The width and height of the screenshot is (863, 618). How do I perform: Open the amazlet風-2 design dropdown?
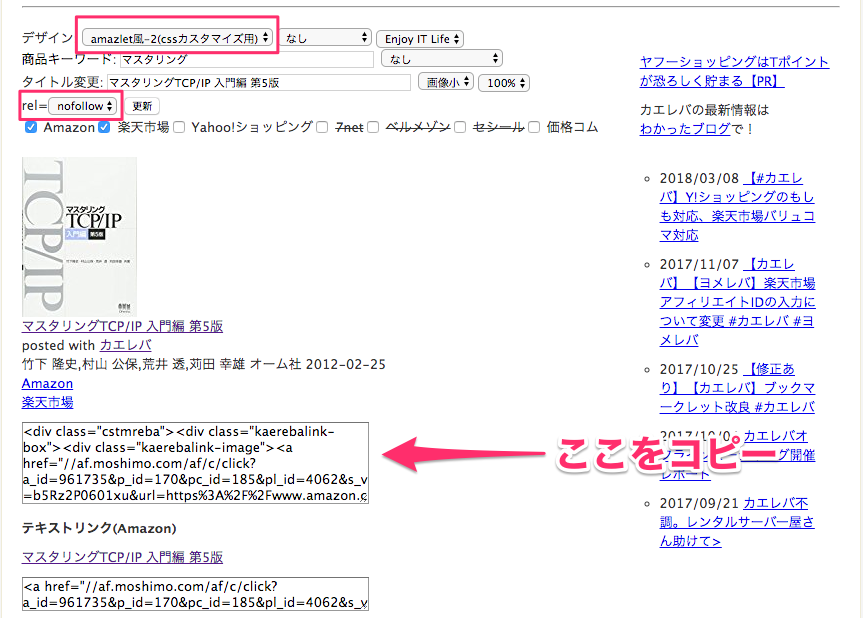[177, 38]
